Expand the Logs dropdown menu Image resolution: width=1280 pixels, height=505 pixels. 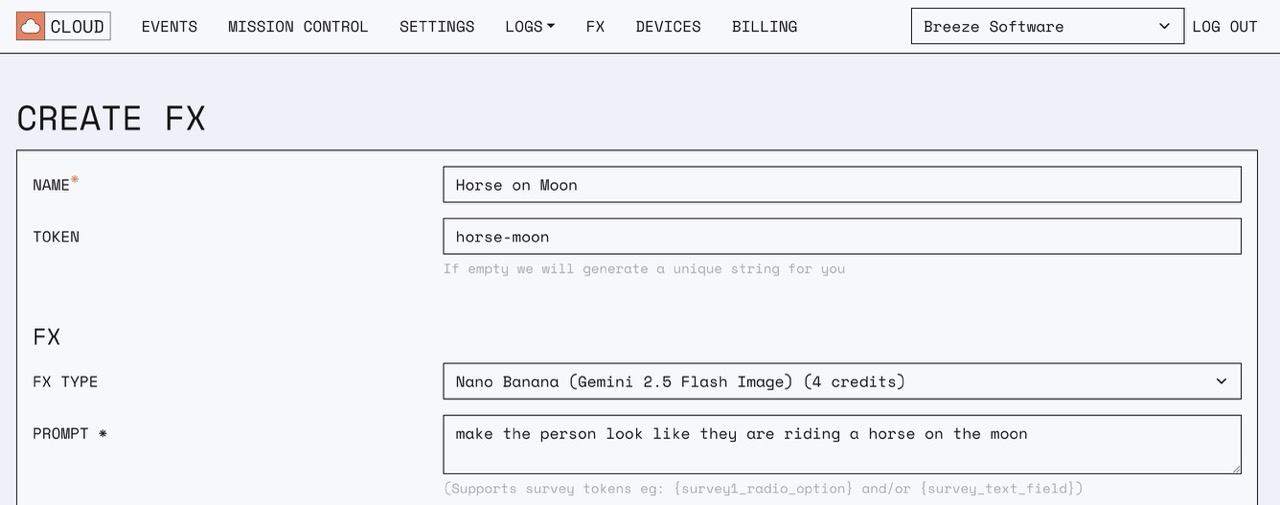(x=530, y=27)
